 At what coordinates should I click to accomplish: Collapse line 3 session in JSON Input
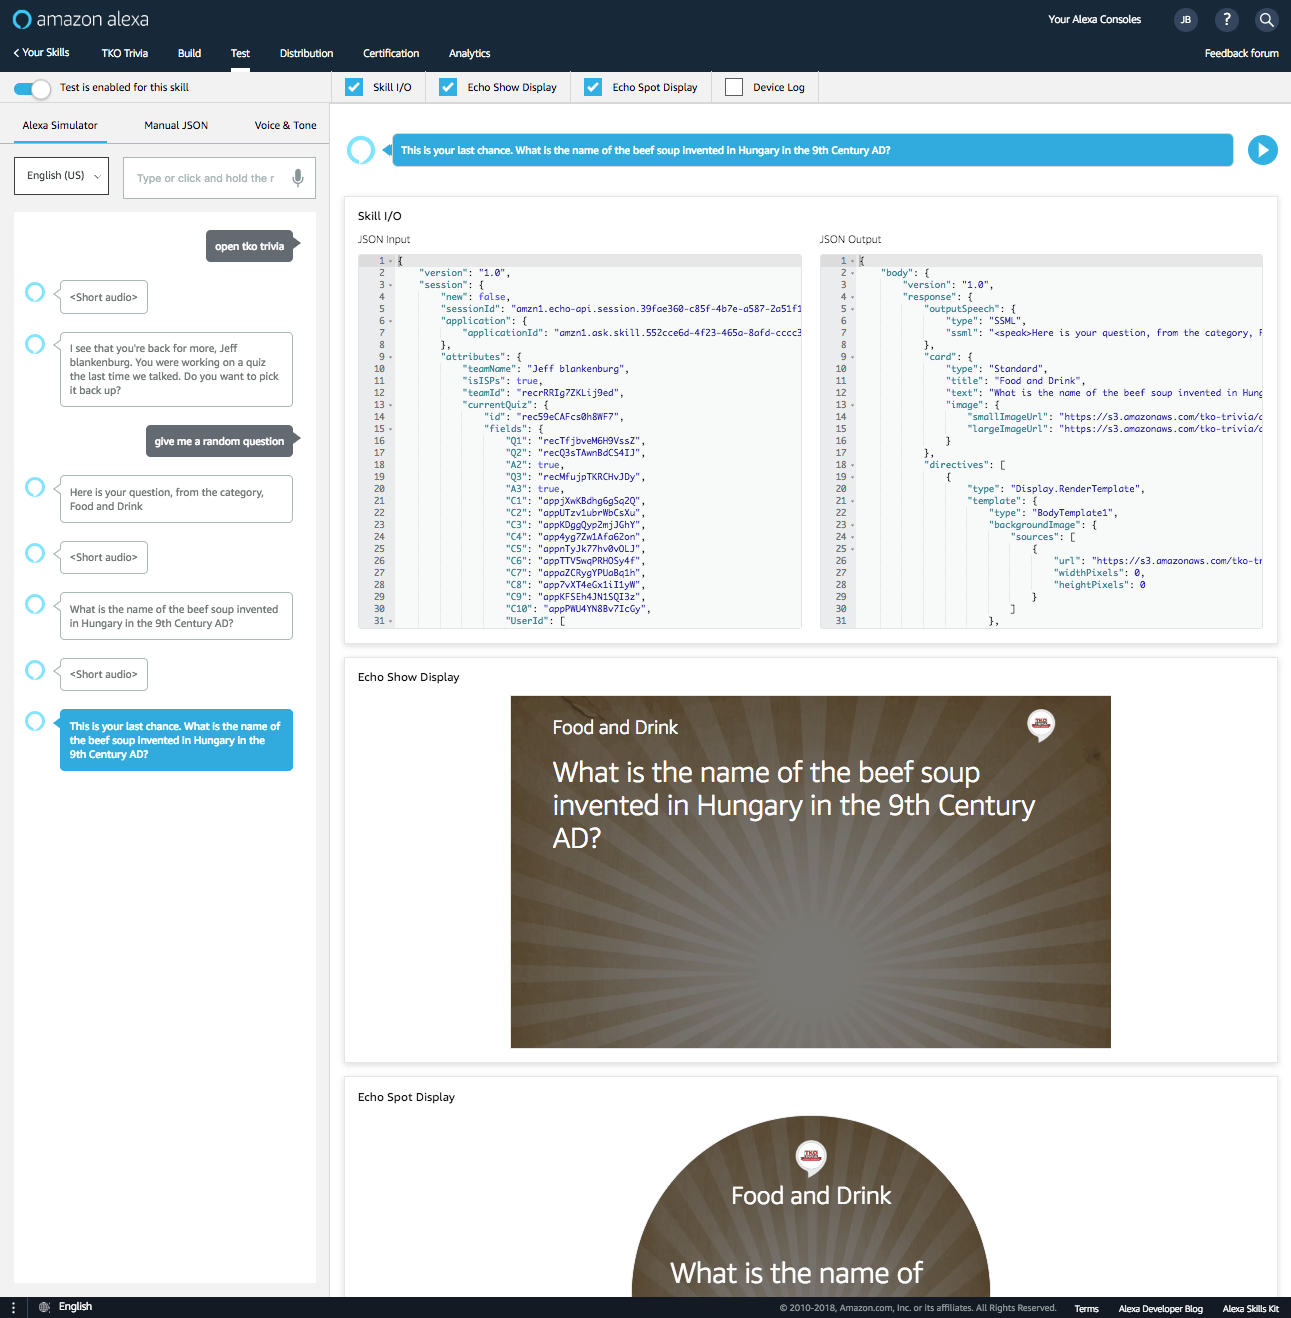391,285
